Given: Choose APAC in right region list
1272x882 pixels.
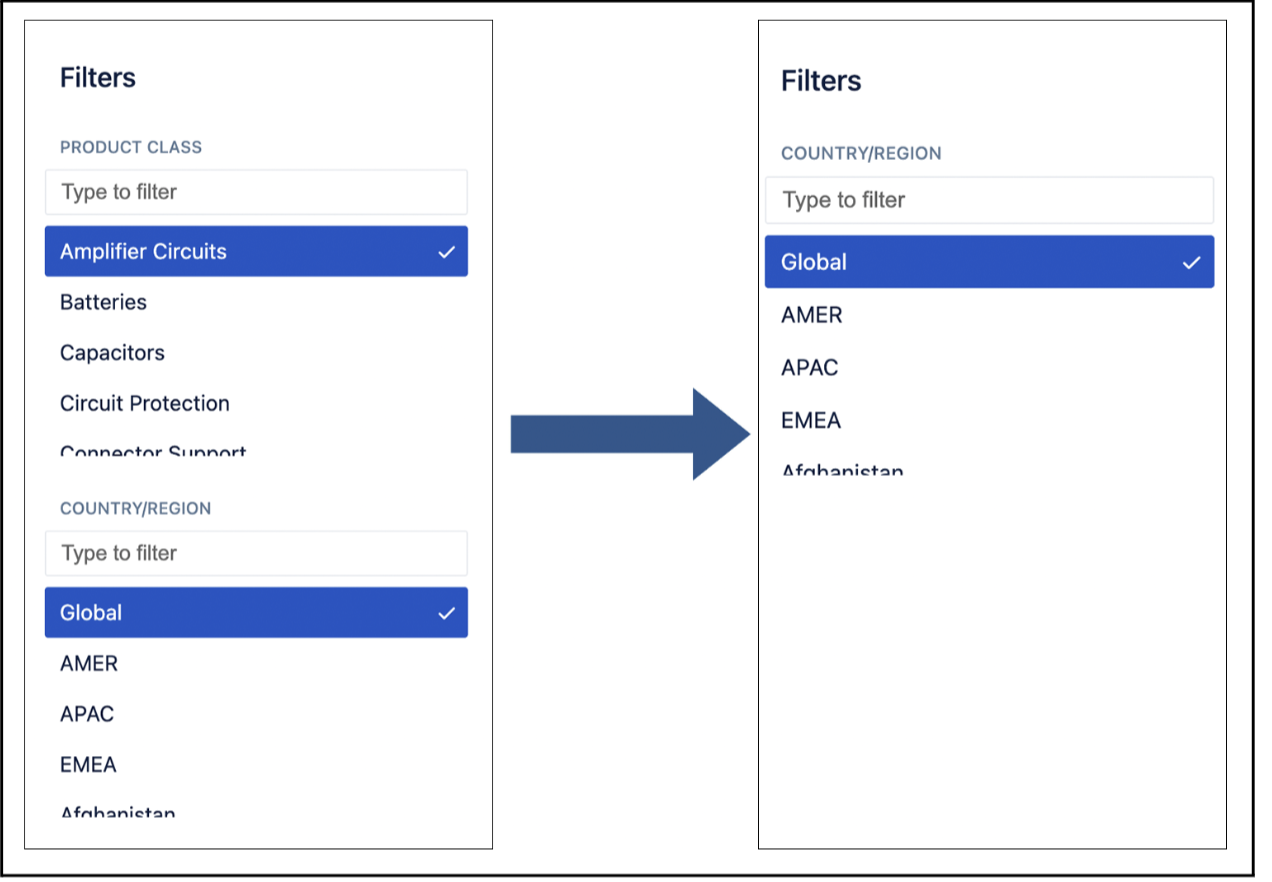Looking at the screenshot, I should (810, 368).
